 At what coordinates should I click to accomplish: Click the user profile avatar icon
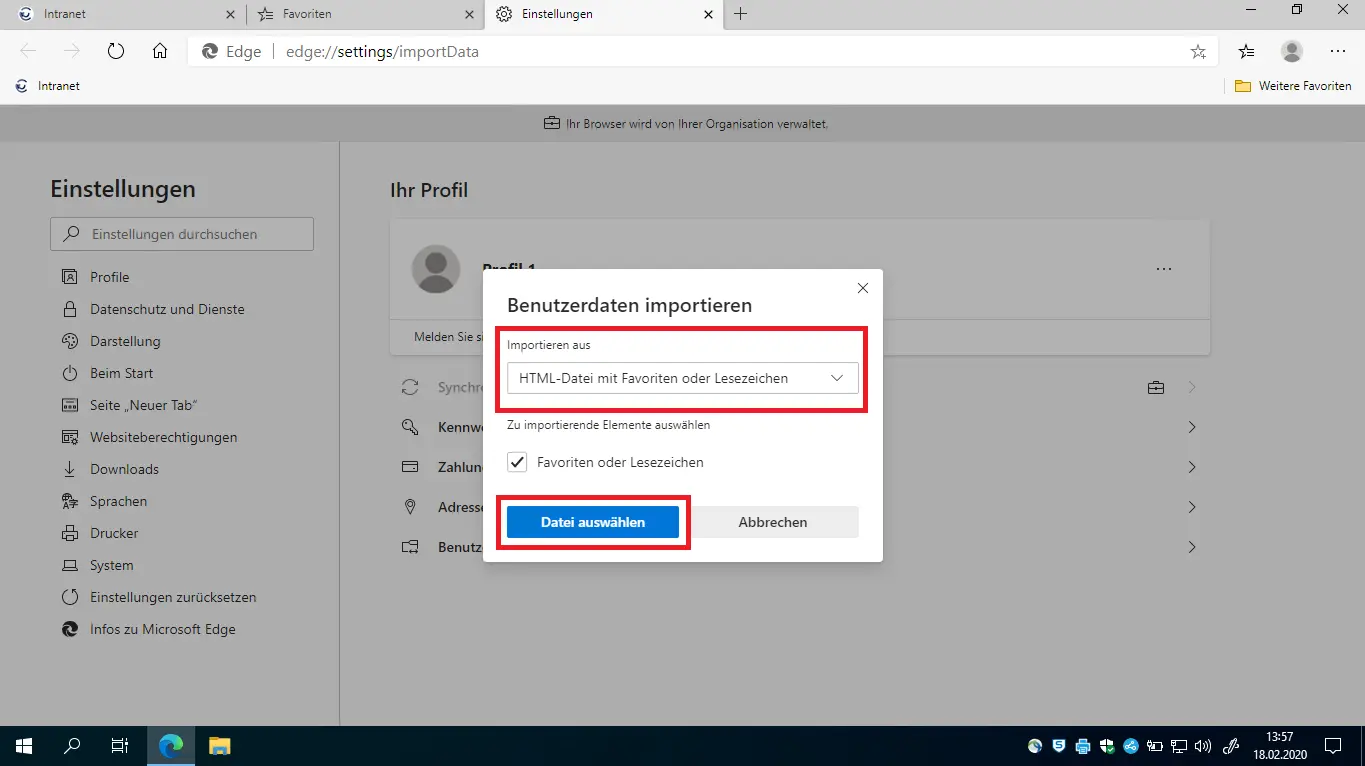click(x=1292, y=51)
